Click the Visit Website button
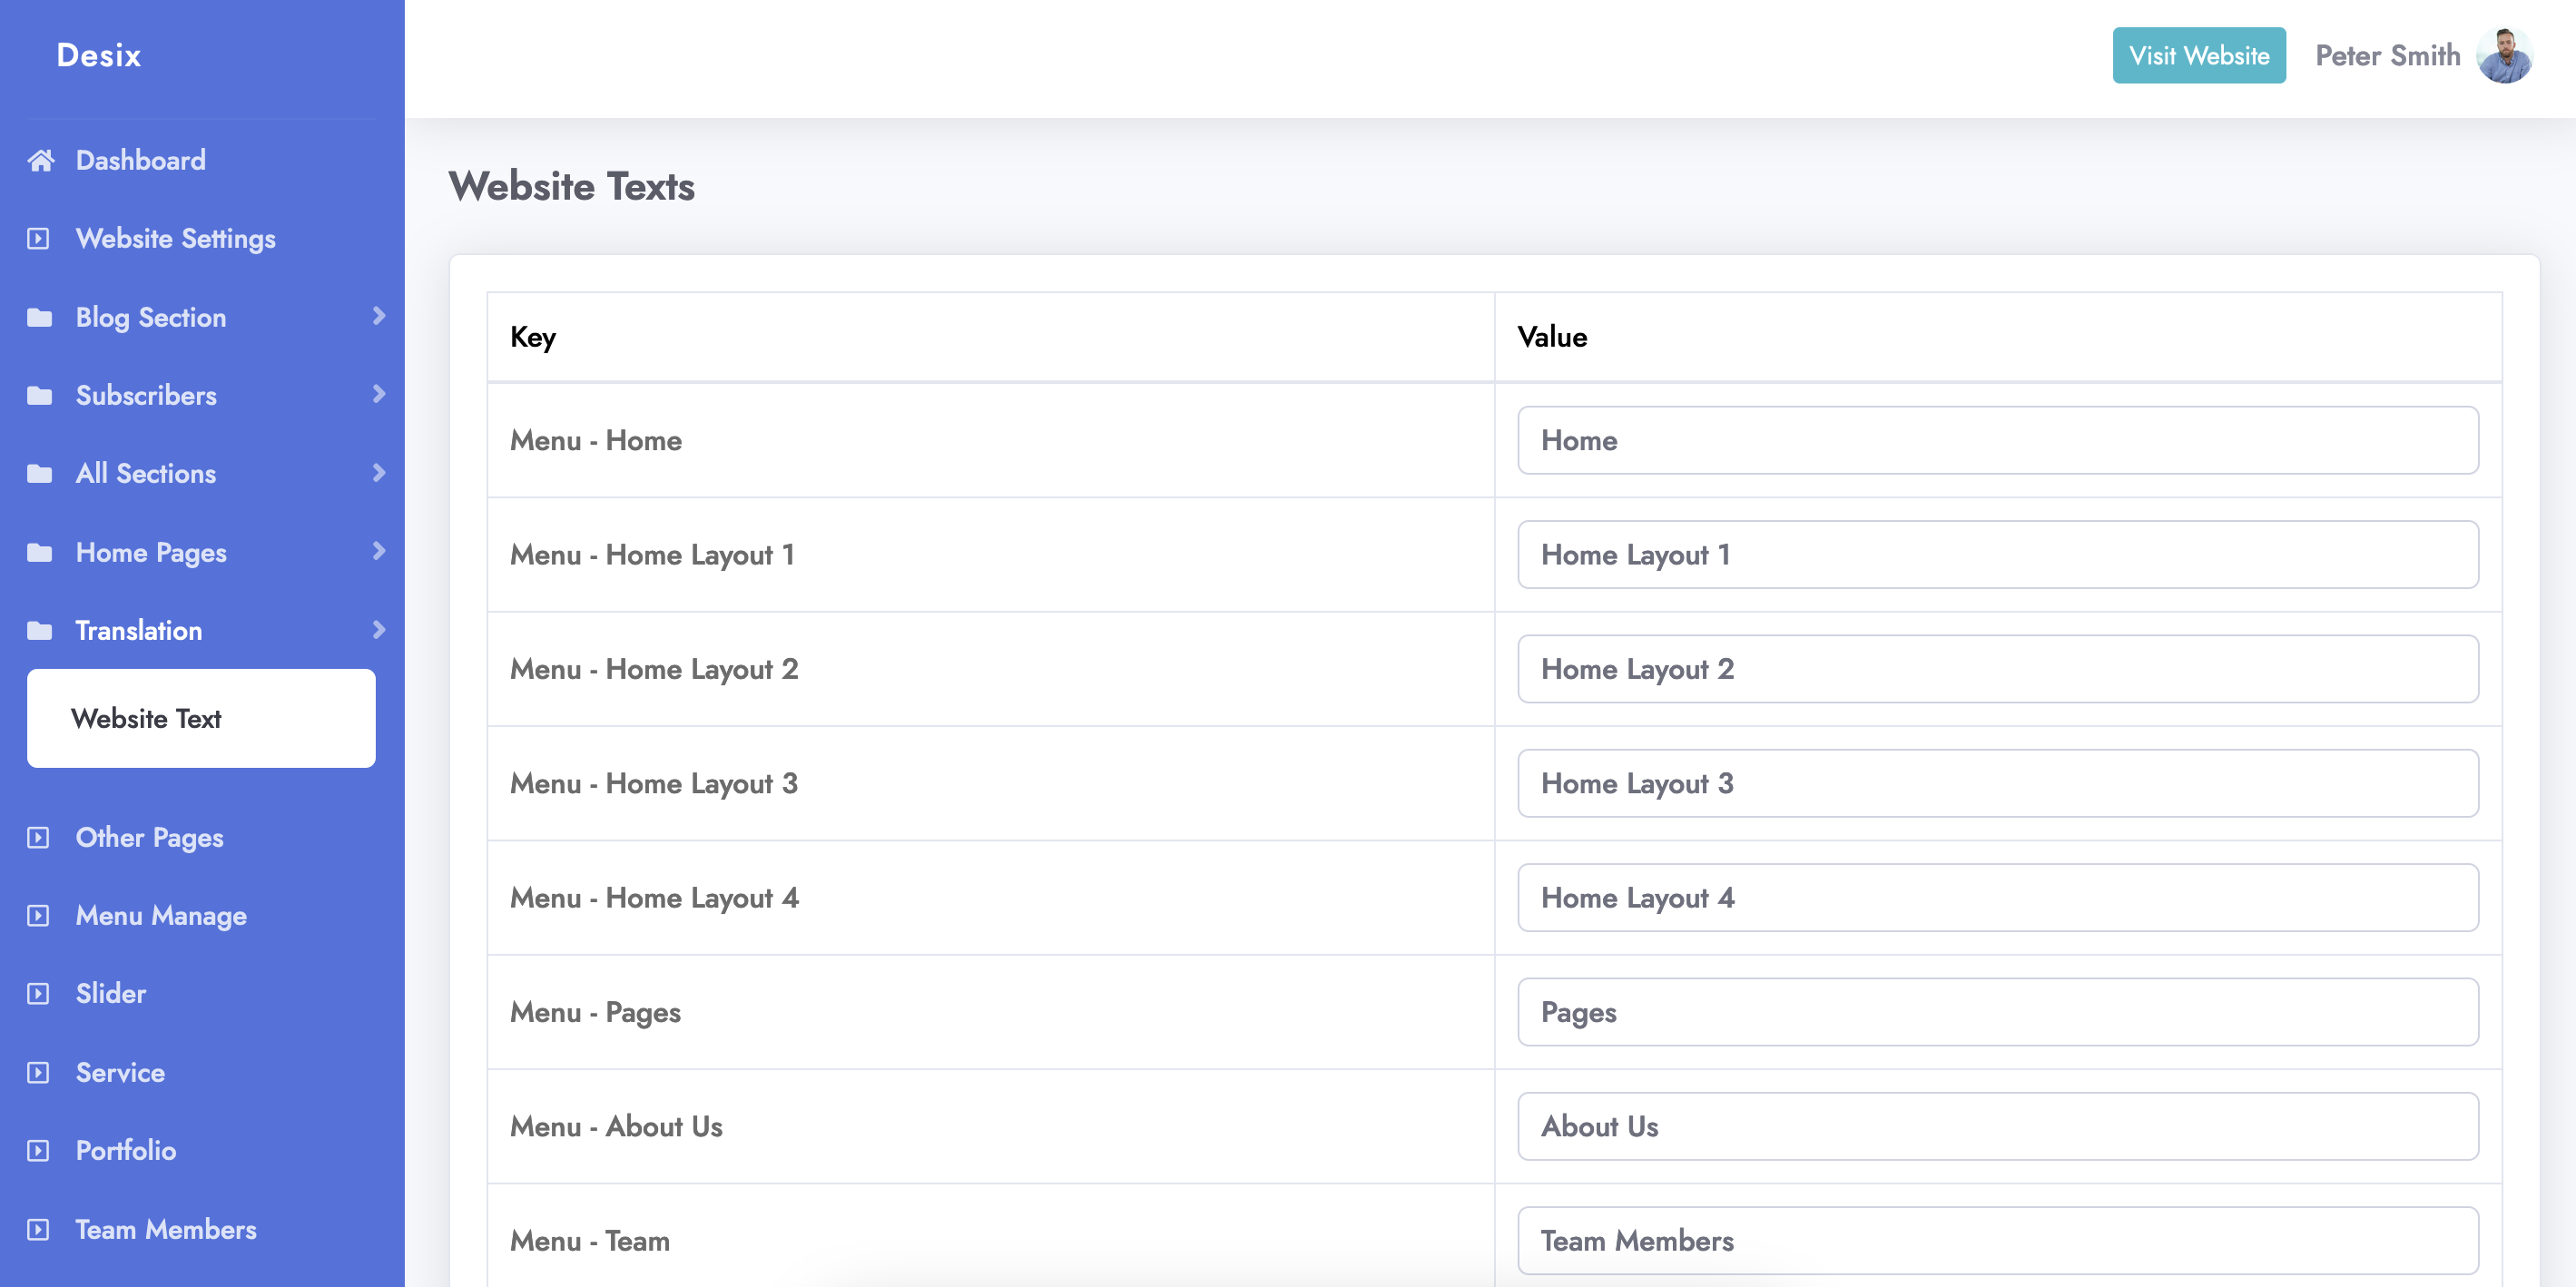 2198,55
